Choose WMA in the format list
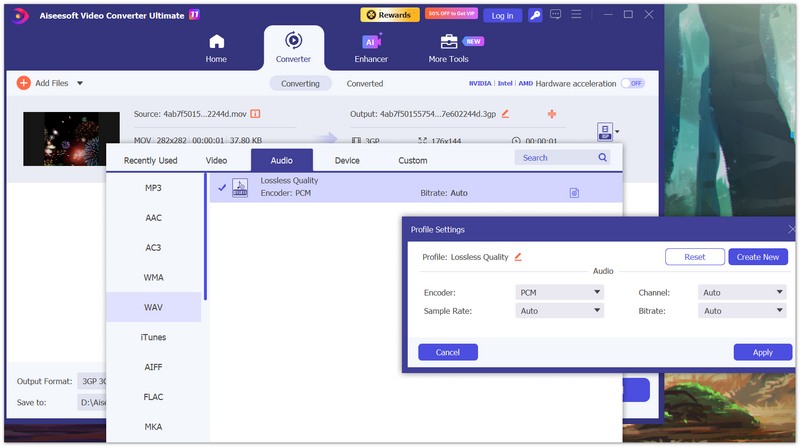Viewport: 800px width, 447px height. click(x=153, y=278)
